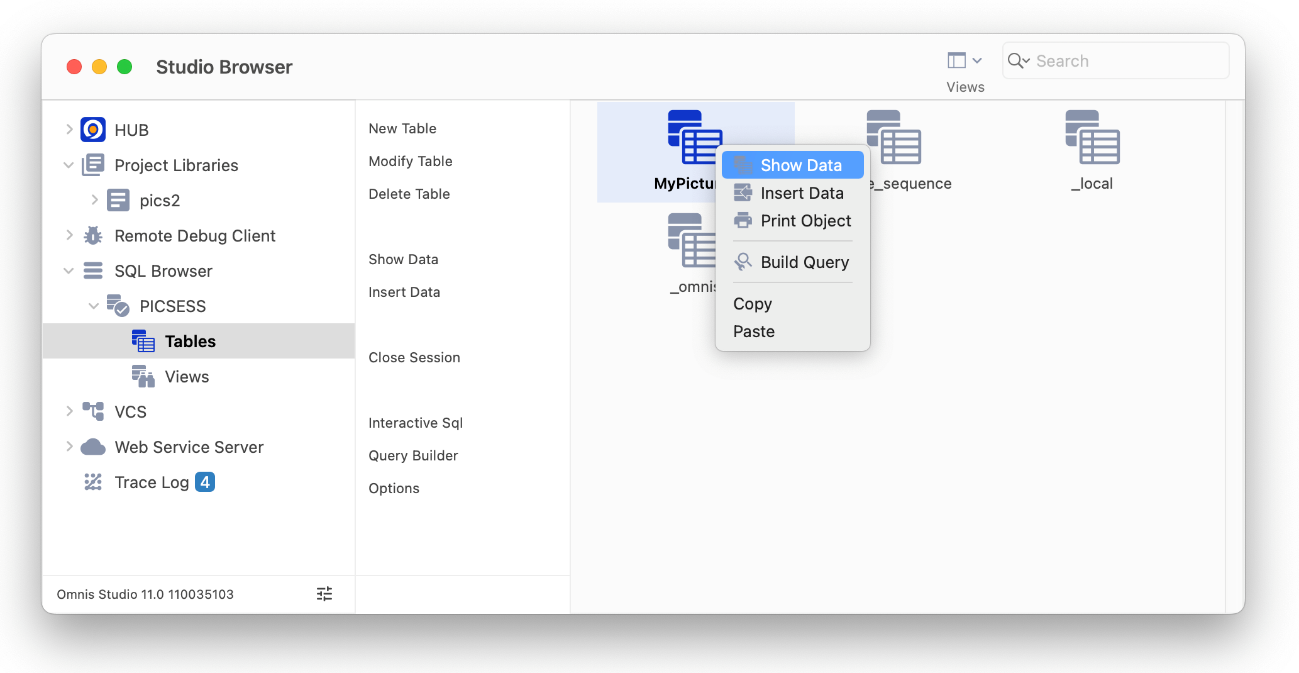This screenshot has width=1299, height=673.
Task: Choose Insert Data from context menu
Action: pyautogui.click(x=793, y=193)
